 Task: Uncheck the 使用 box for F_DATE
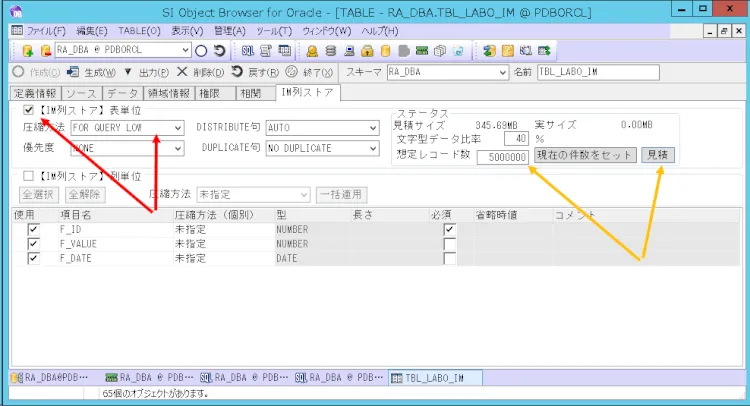33,258
